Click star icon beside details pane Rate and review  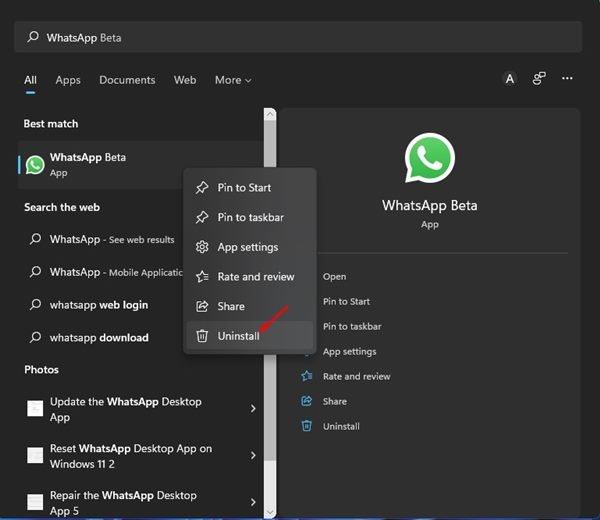click(x=307, y=376)
